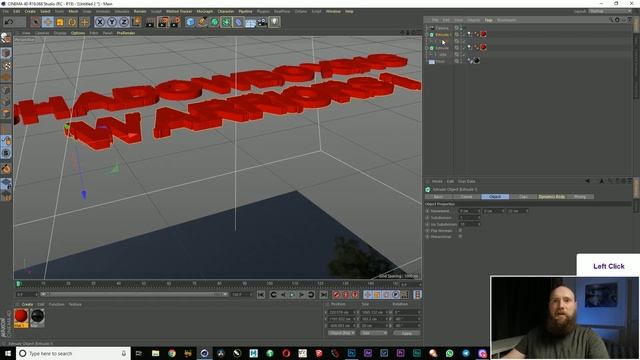Open the Render menu

point(140,11)
